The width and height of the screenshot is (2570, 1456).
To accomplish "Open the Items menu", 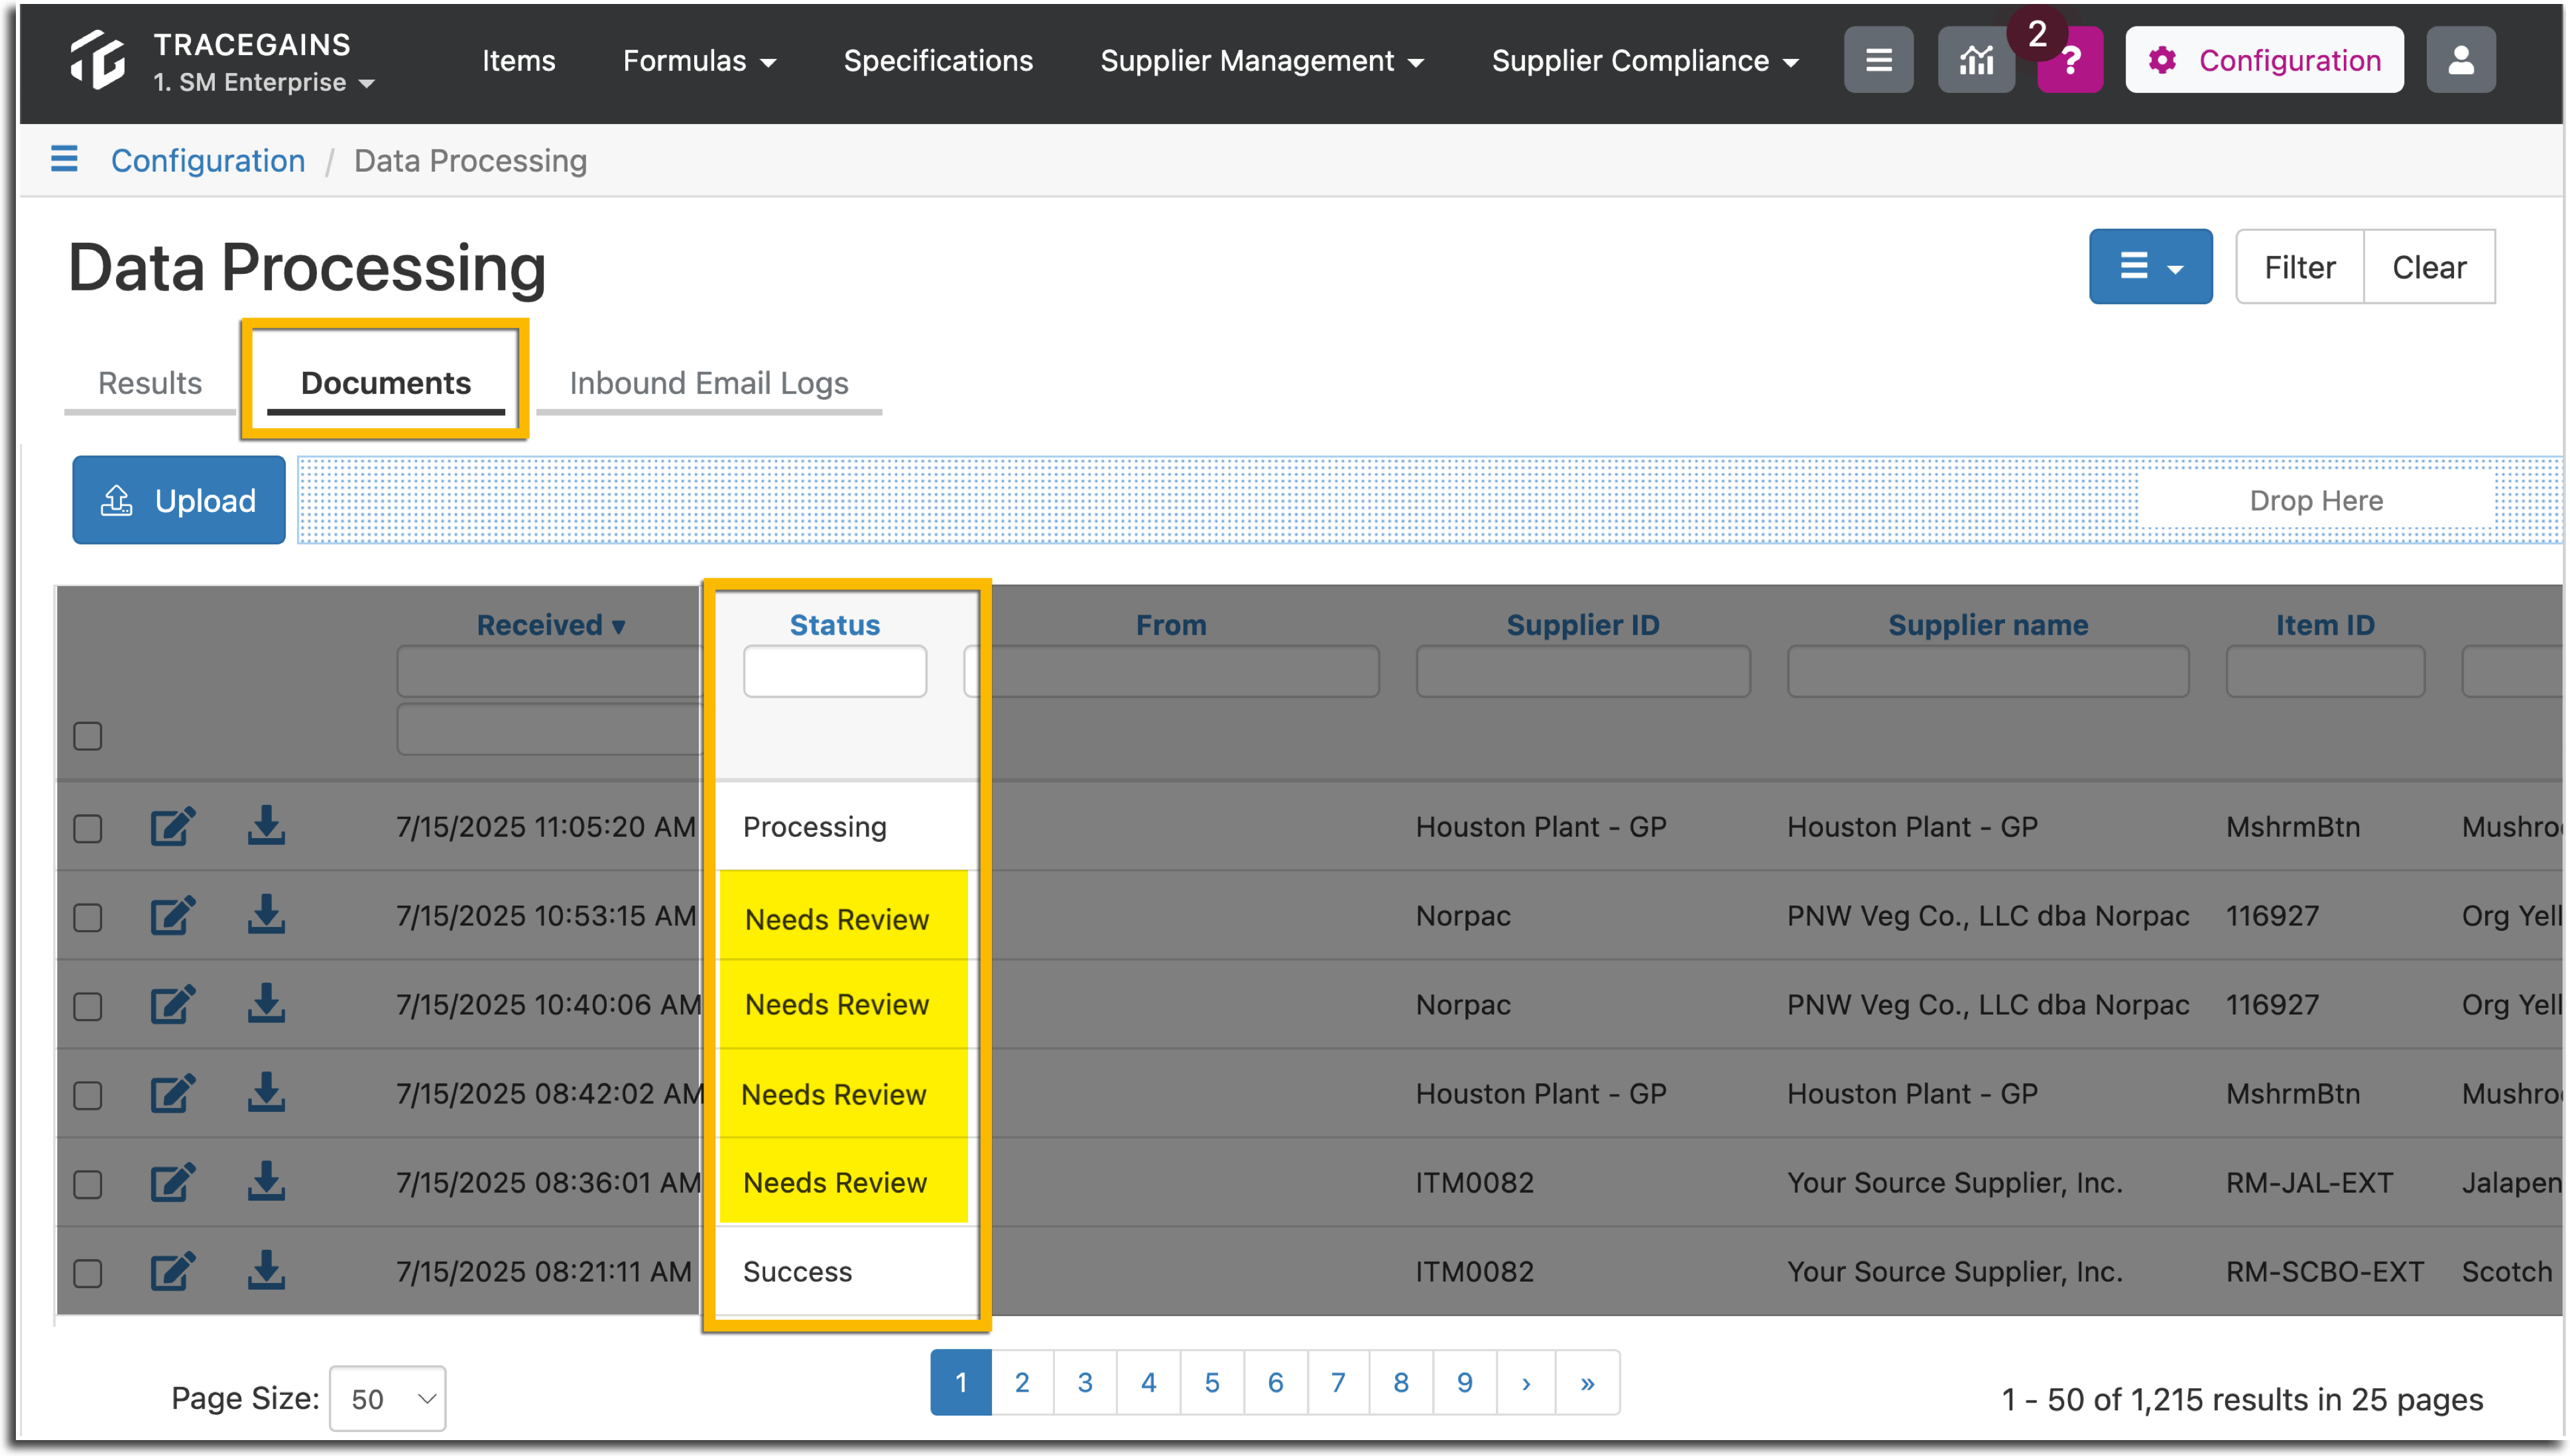I will (518, 61).
